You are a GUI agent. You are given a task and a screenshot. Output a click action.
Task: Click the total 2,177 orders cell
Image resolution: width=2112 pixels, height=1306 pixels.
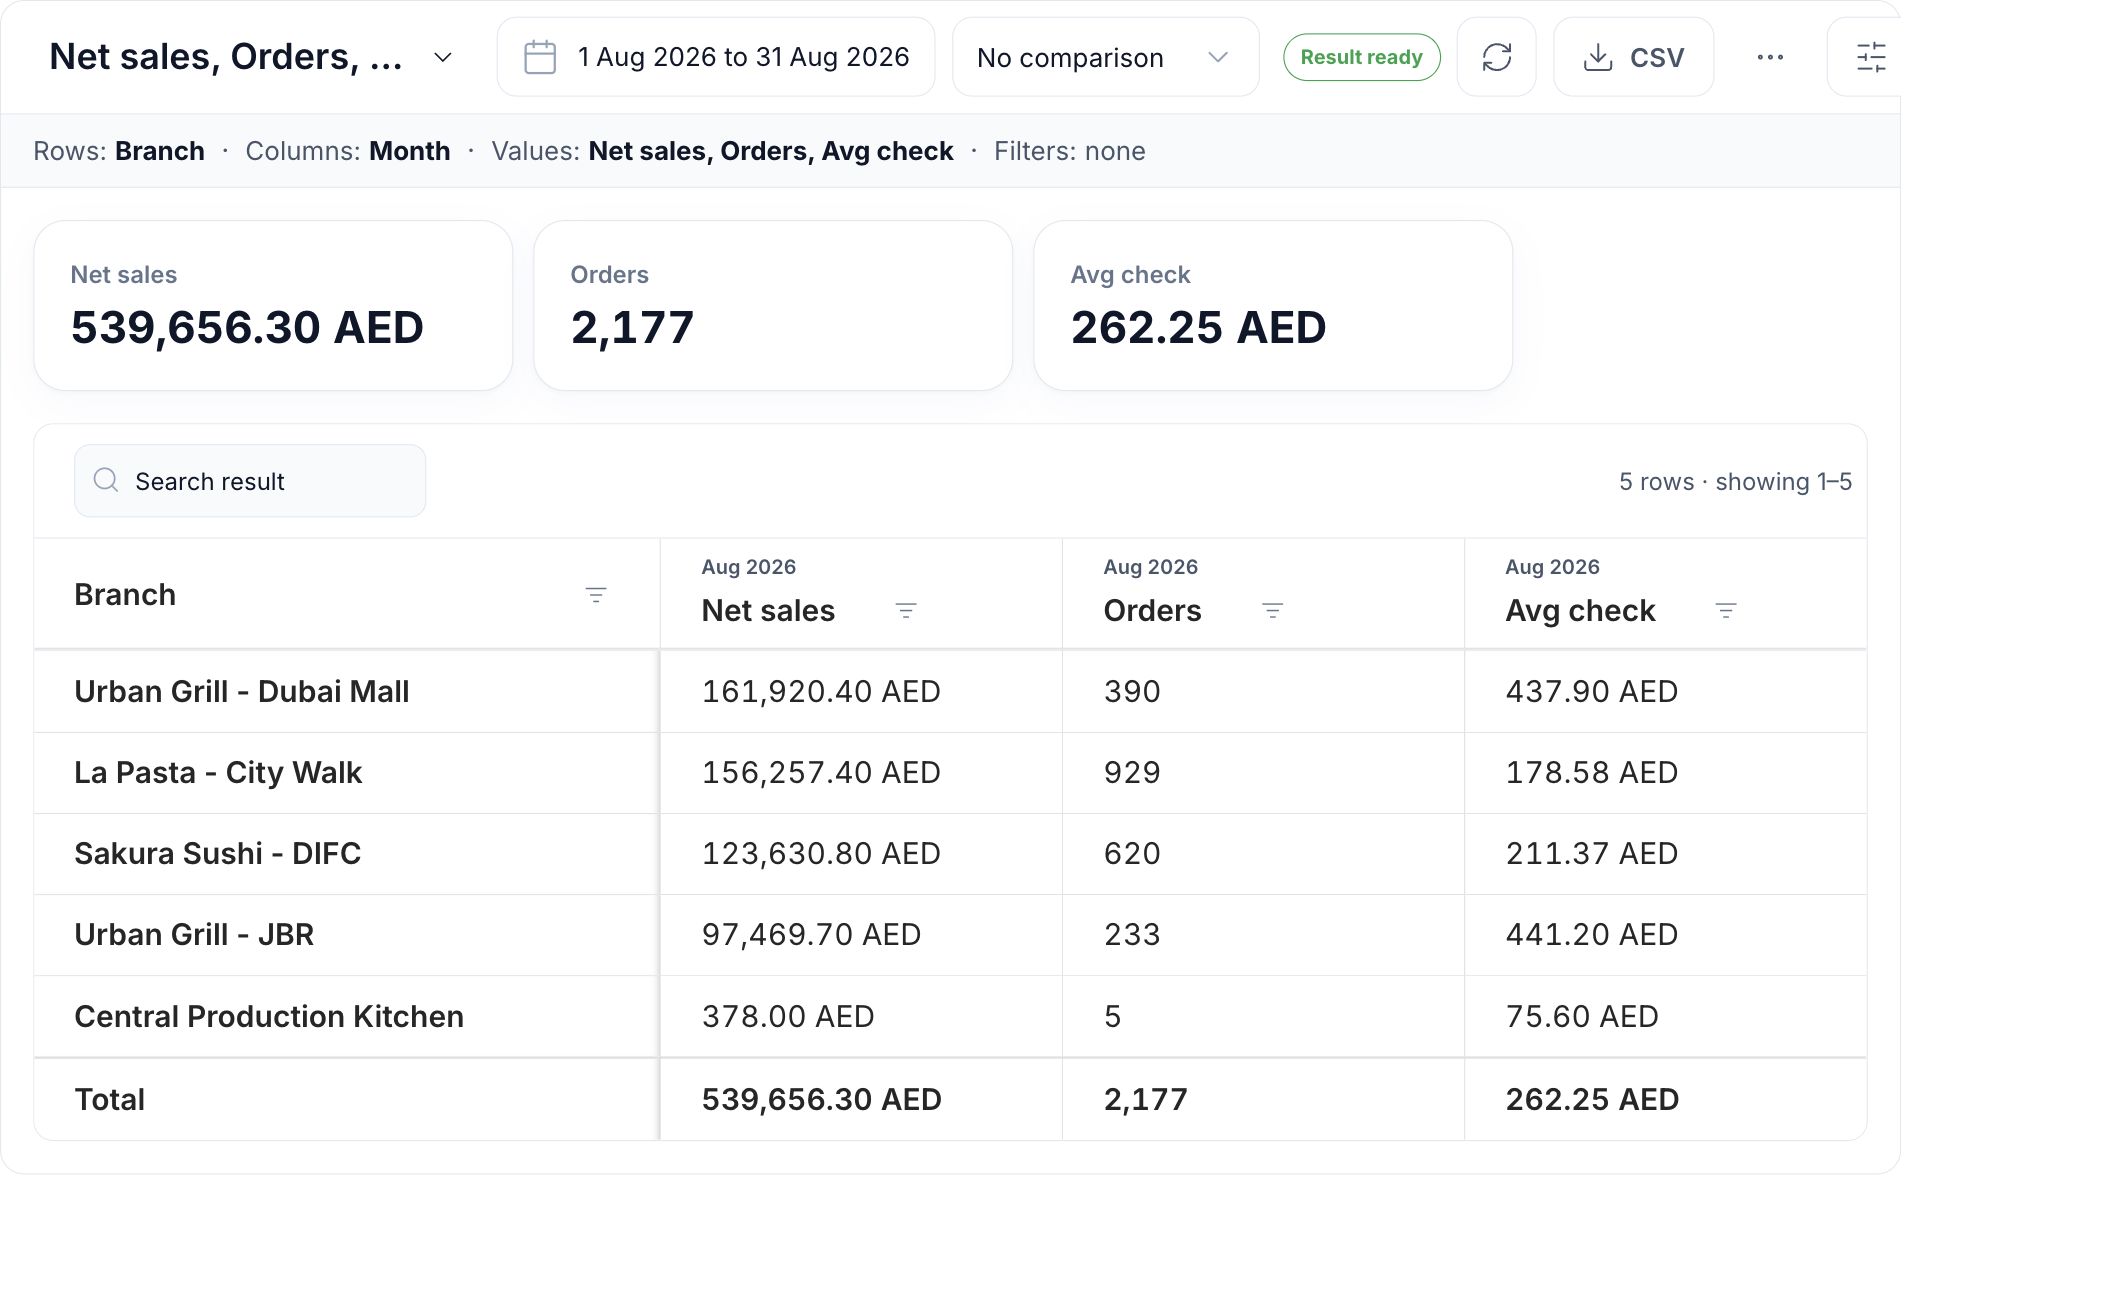click(1263, 1100)
